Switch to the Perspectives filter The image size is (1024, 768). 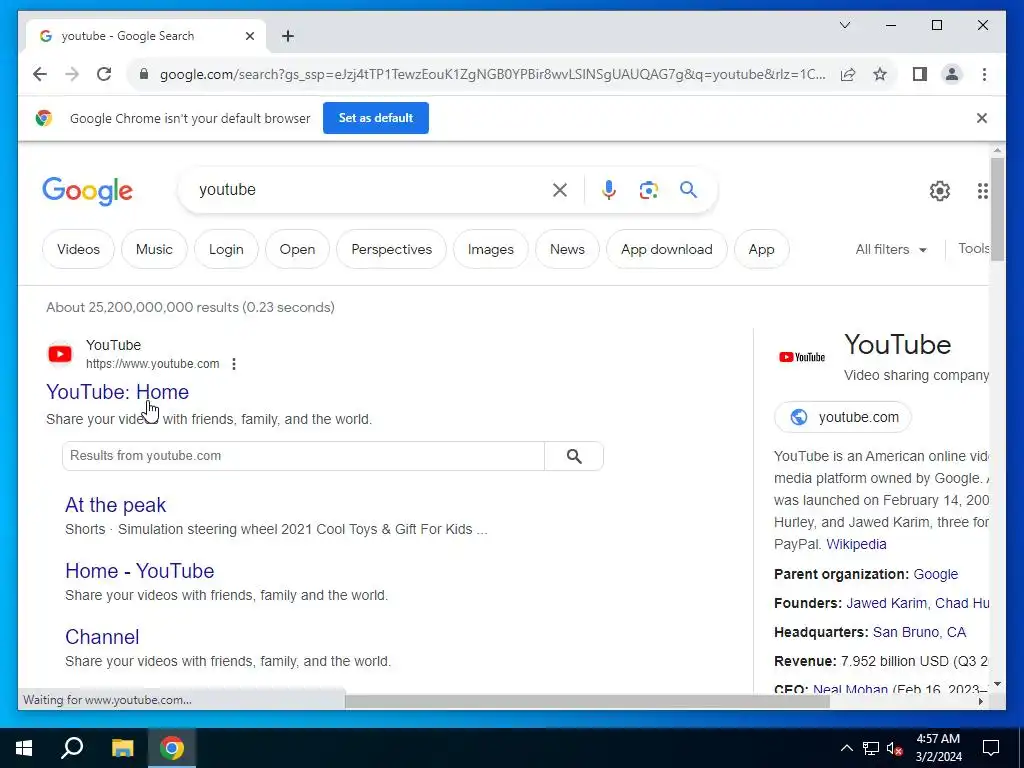tap(391, 249)
